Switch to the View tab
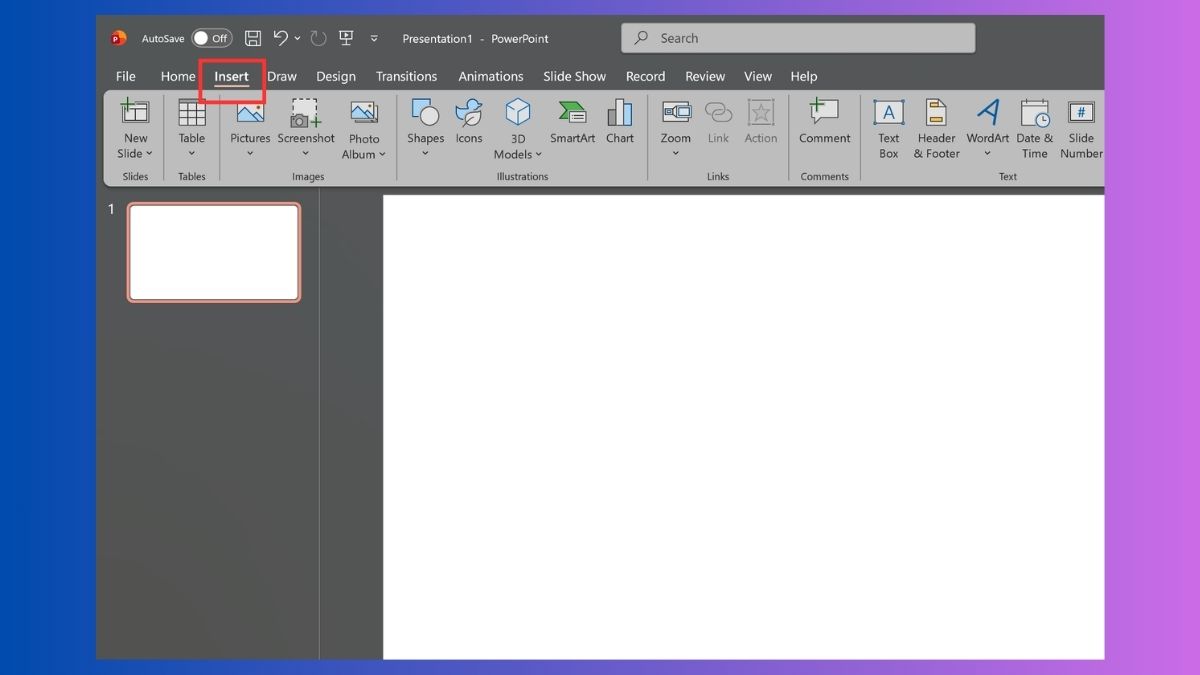1200x675 pixels. tap(758, 76)
